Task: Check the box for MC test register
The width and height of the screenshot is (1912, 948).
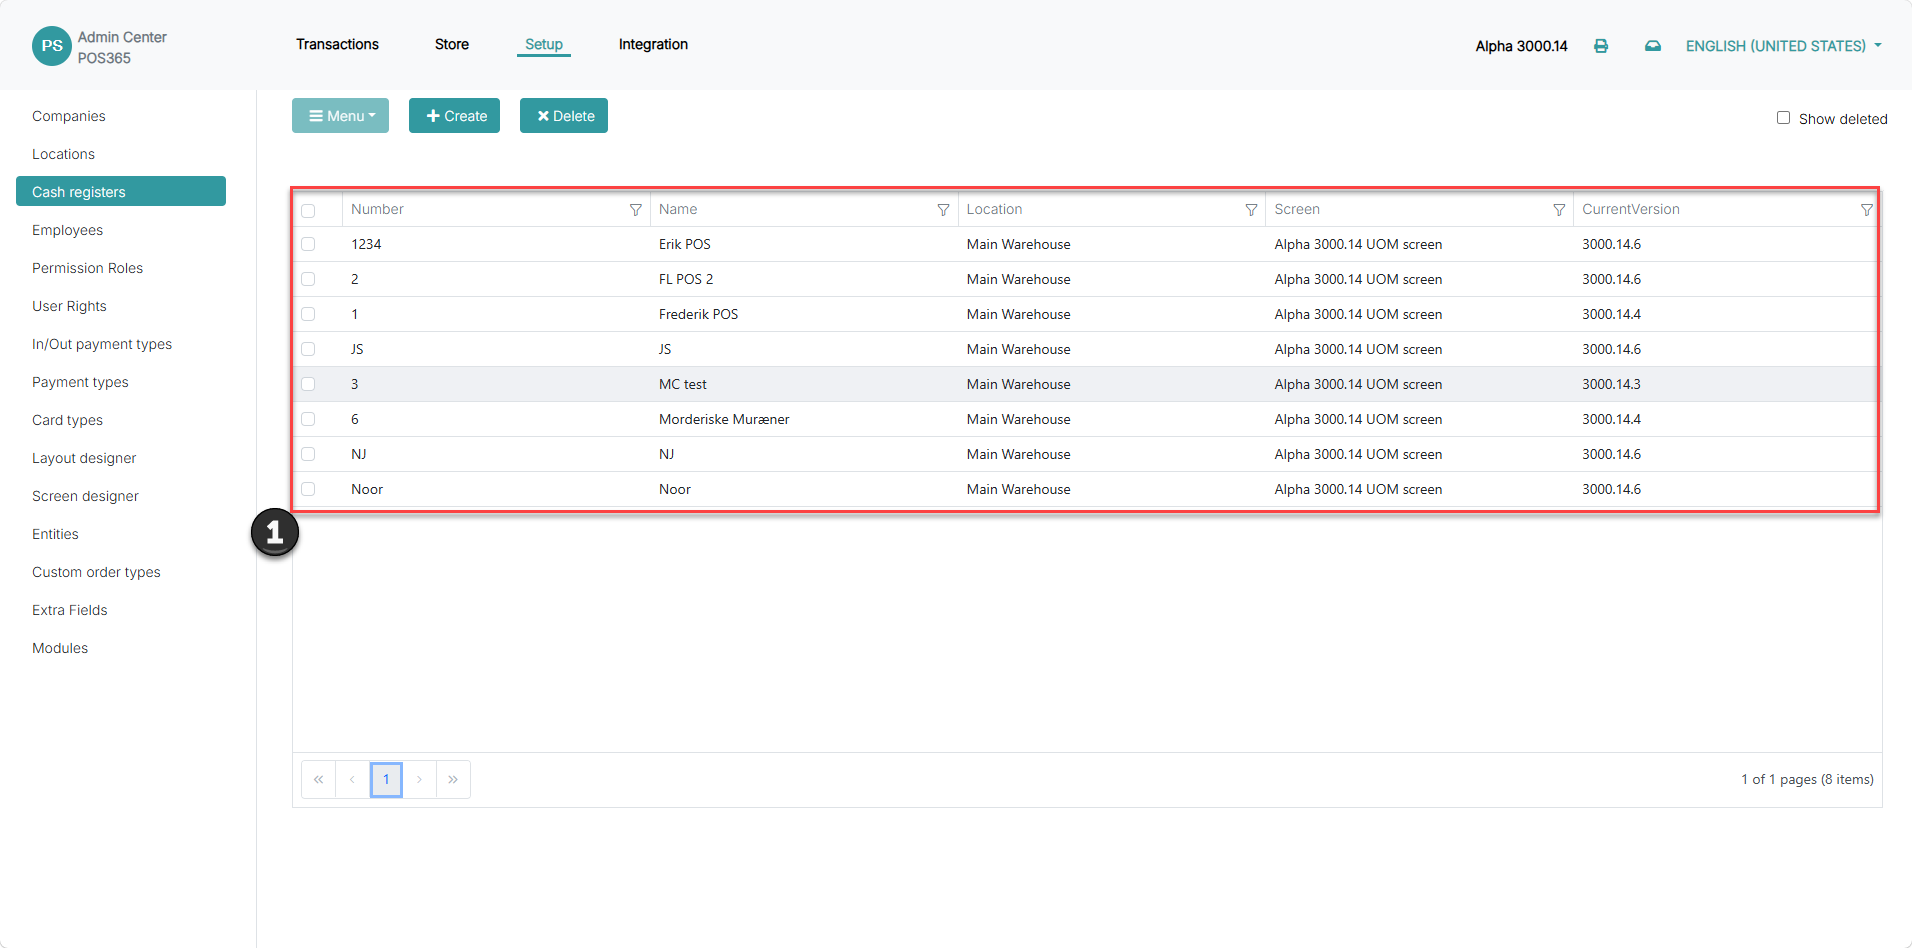Action: tap(308, 384)
